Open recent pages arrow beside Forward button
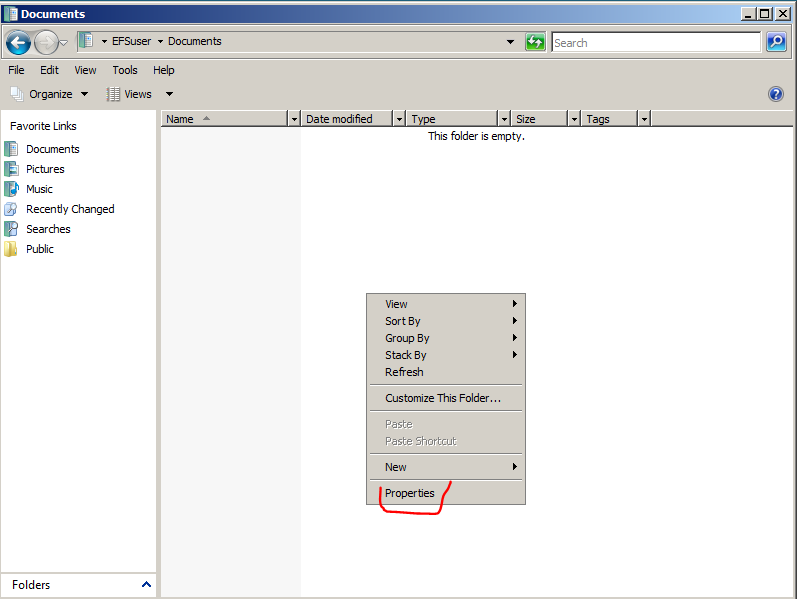Image resolution: width=797 pixels, height=599 pixels. 64,43
